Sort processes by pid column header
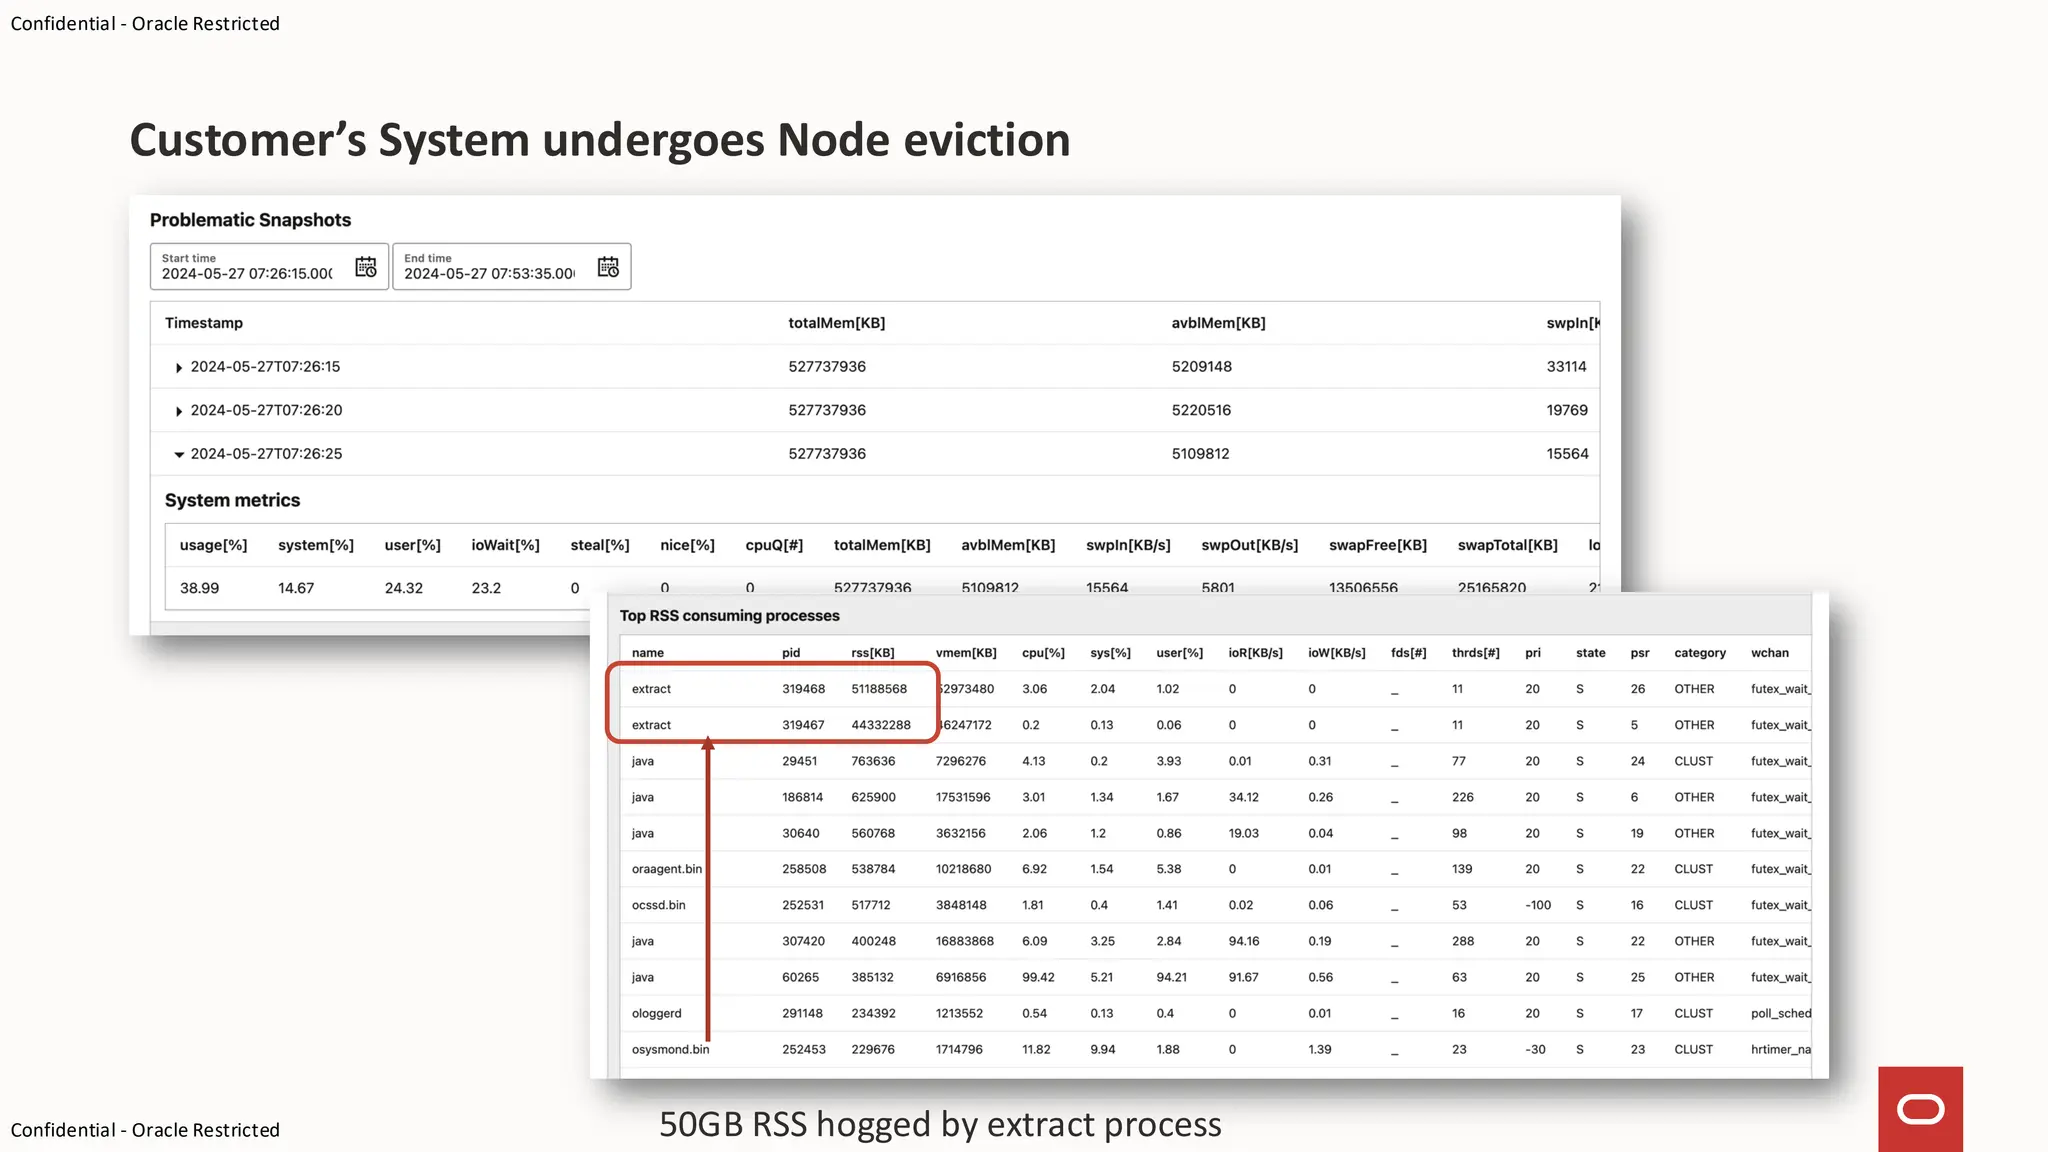The width and height of the screenshot is (2048, 1152). pyautogui.click(x=791, y=653)
